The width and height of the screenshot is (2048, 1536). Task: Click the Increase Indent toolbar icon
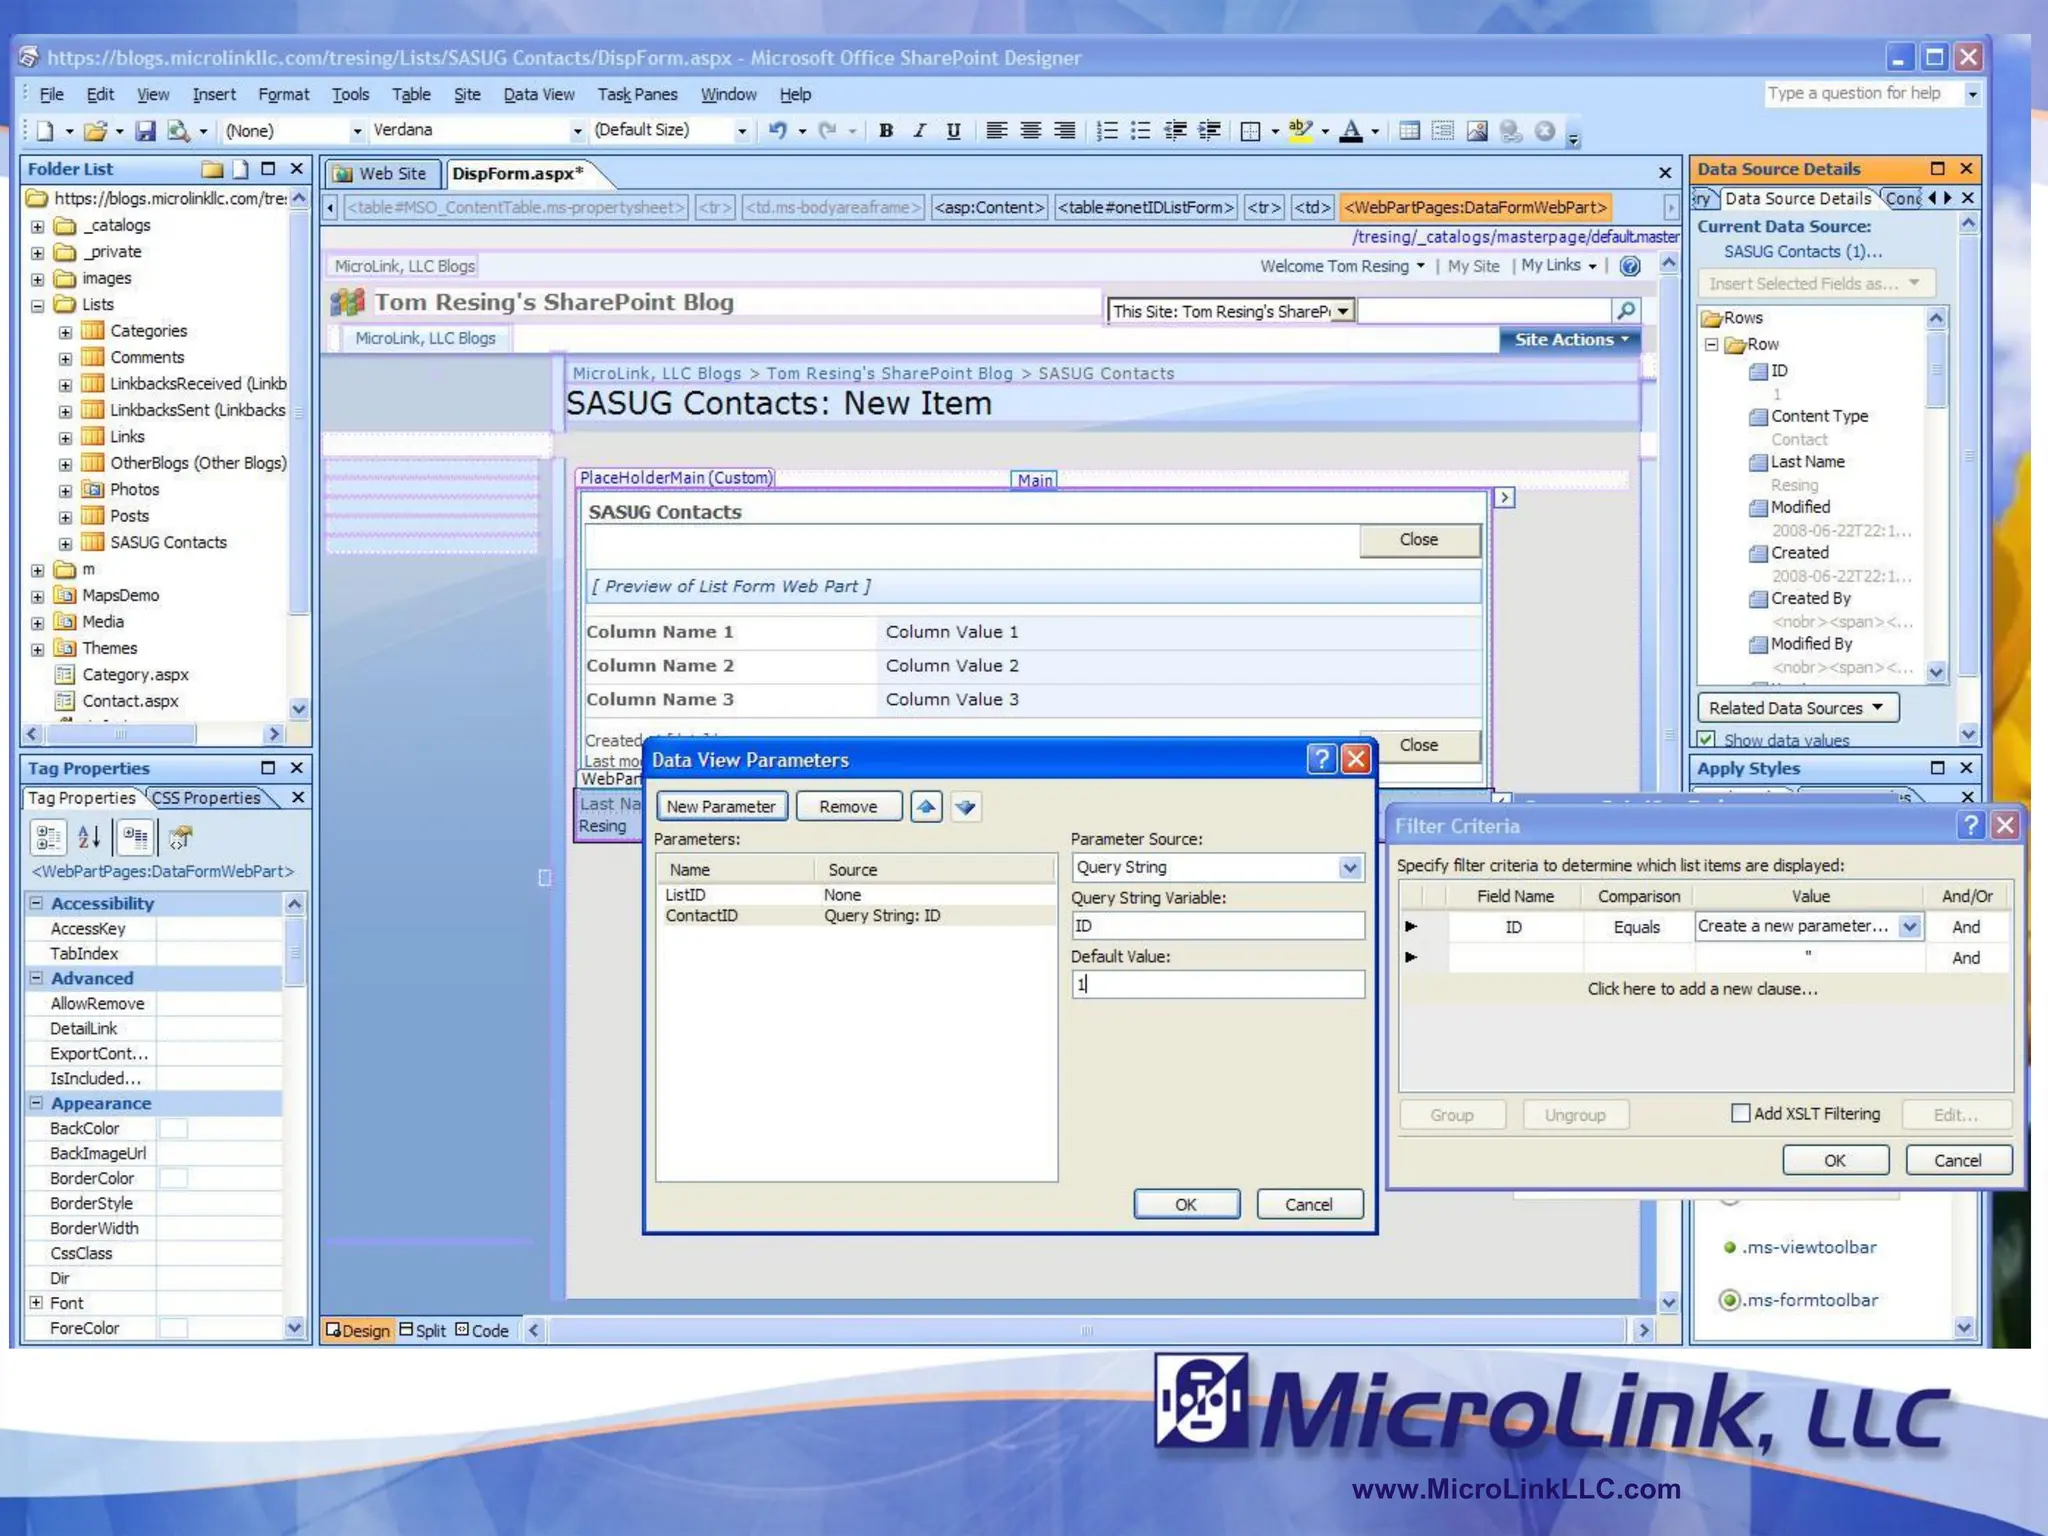pyautogui.click(x=1209, y=131)
